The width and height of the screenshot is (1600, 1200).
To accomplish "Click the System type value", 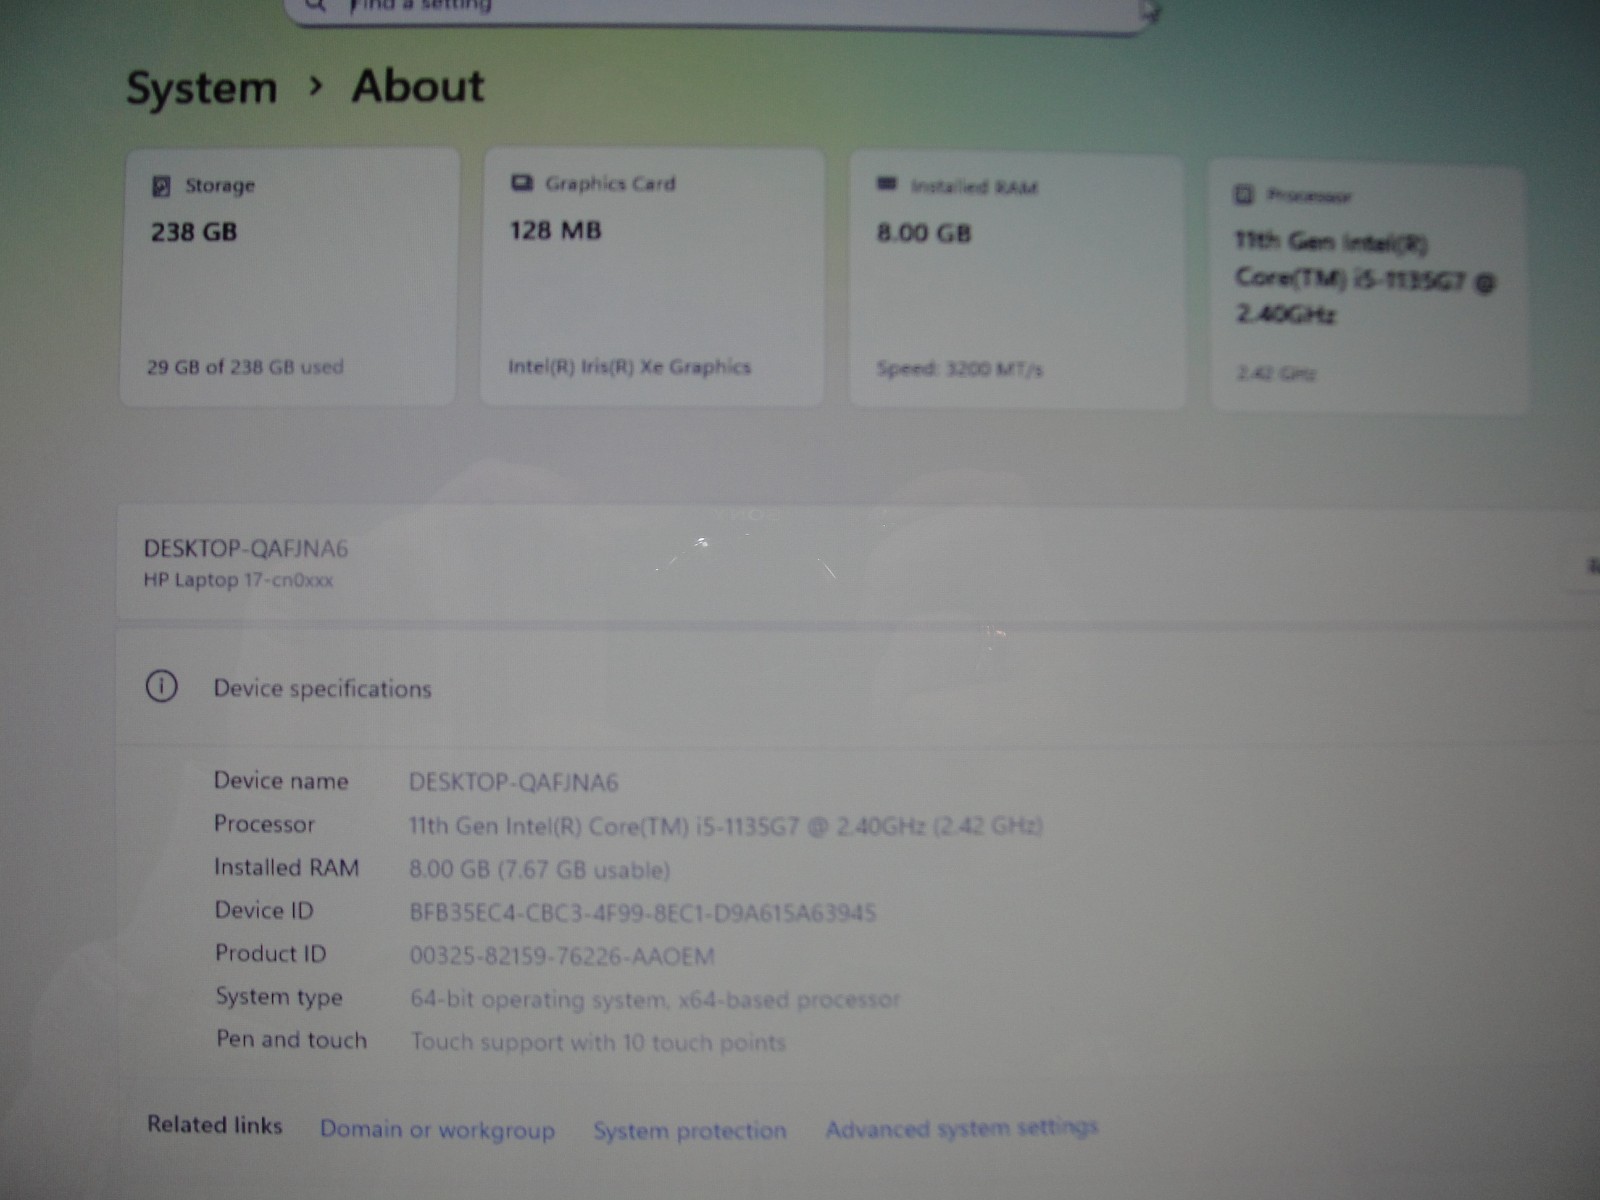I will (655, 999).
